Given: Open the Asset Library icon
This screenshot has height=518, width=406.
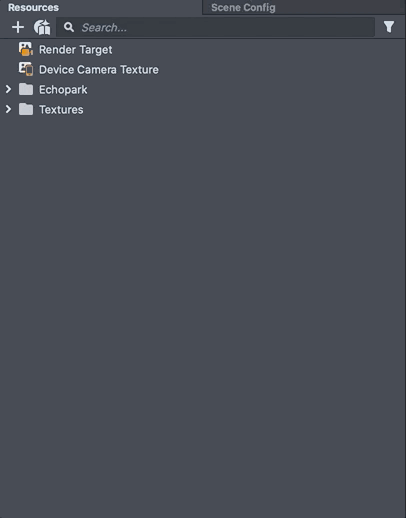Looking at the screenshot, I should pyautogui.click(x=42, y=27).
